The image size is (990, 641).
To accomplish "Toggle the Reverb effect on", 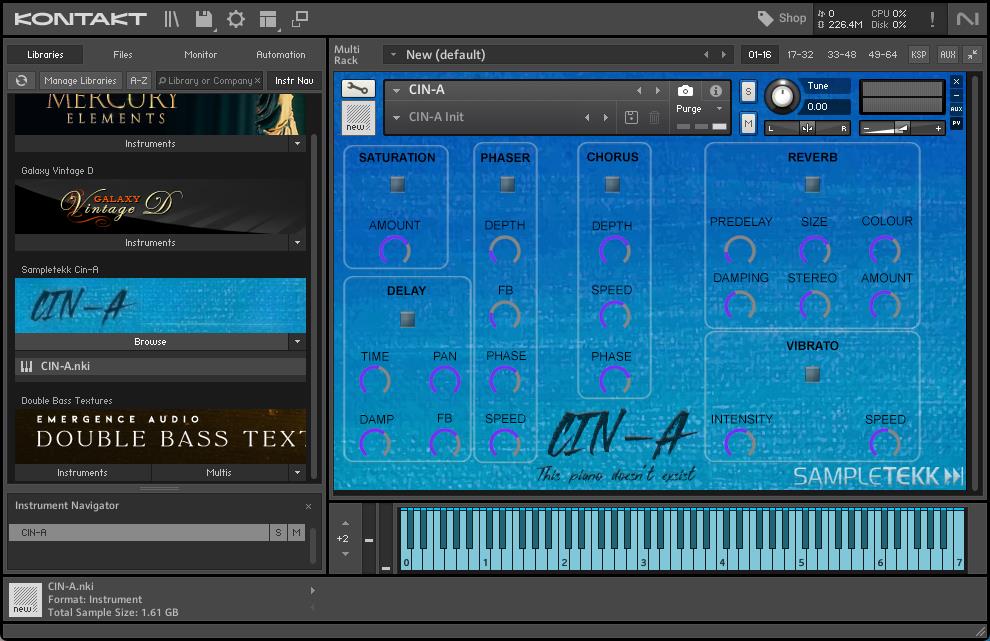I will click(x=812, y=184).
